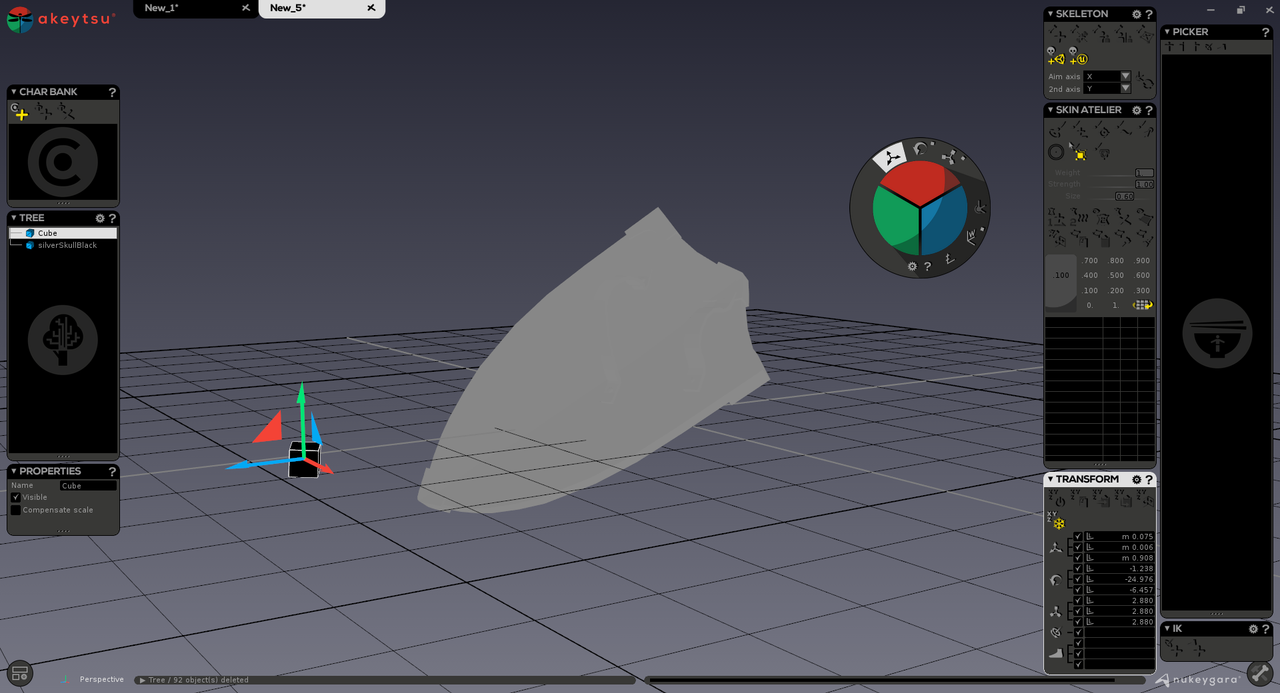
Task: Collapse the Properties panel
Action: [14, 471]
